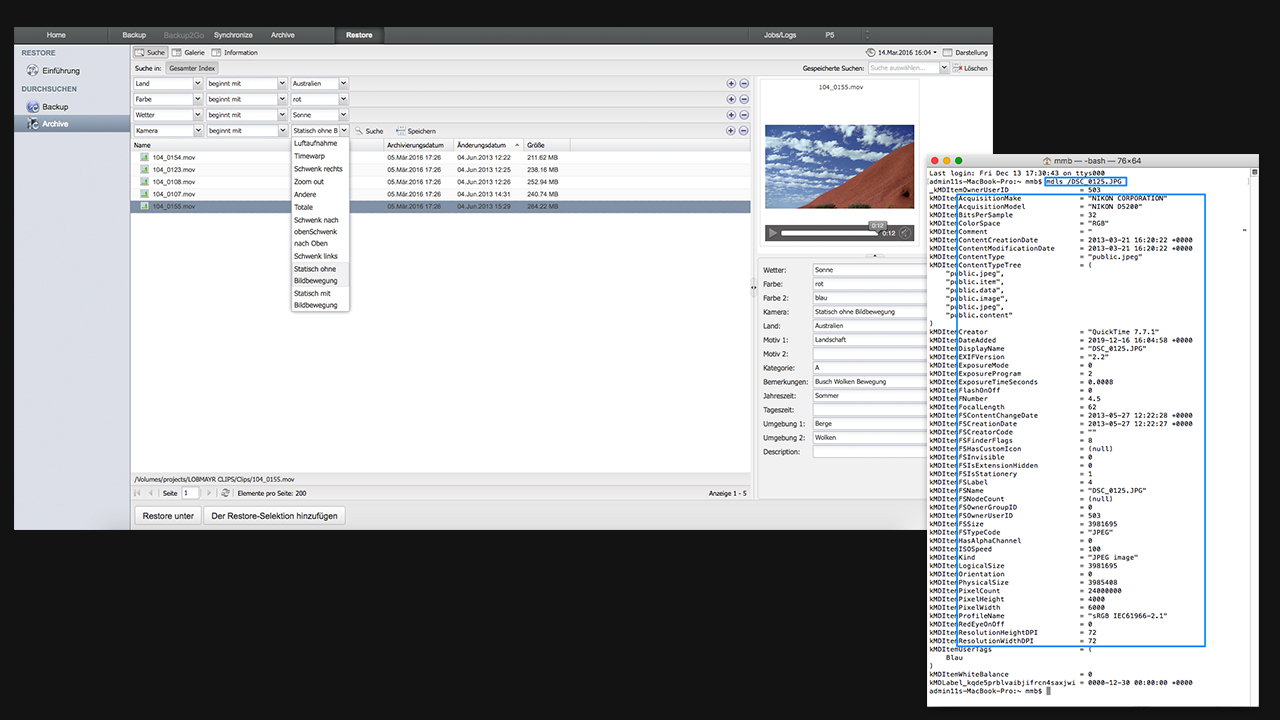Open the Jobs/Logs top menu tab
The image size is (1280, 720).
tap(779, 35)
